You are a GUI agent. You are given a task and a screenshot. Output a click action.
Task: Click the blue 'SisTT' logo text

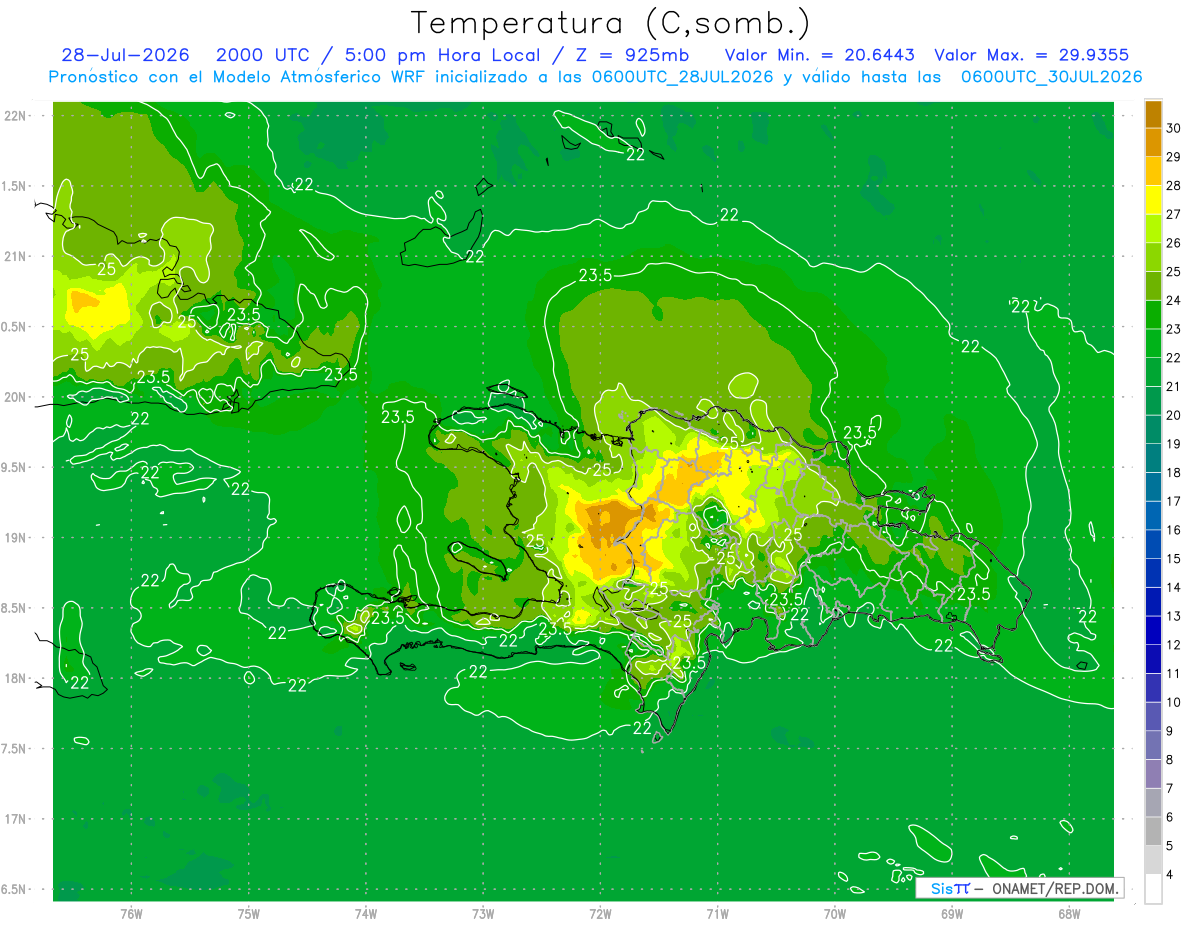coord(949,888)
